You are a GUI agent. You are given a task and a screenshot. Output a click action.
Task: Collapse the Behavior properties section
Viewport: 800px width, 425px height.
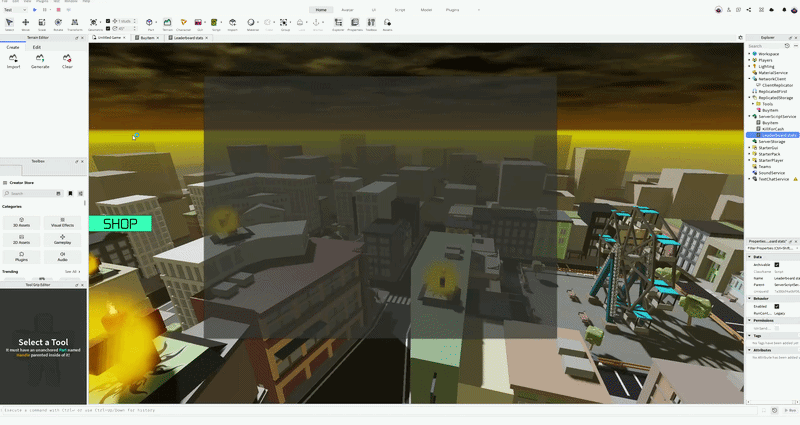[x=749, y=298]
